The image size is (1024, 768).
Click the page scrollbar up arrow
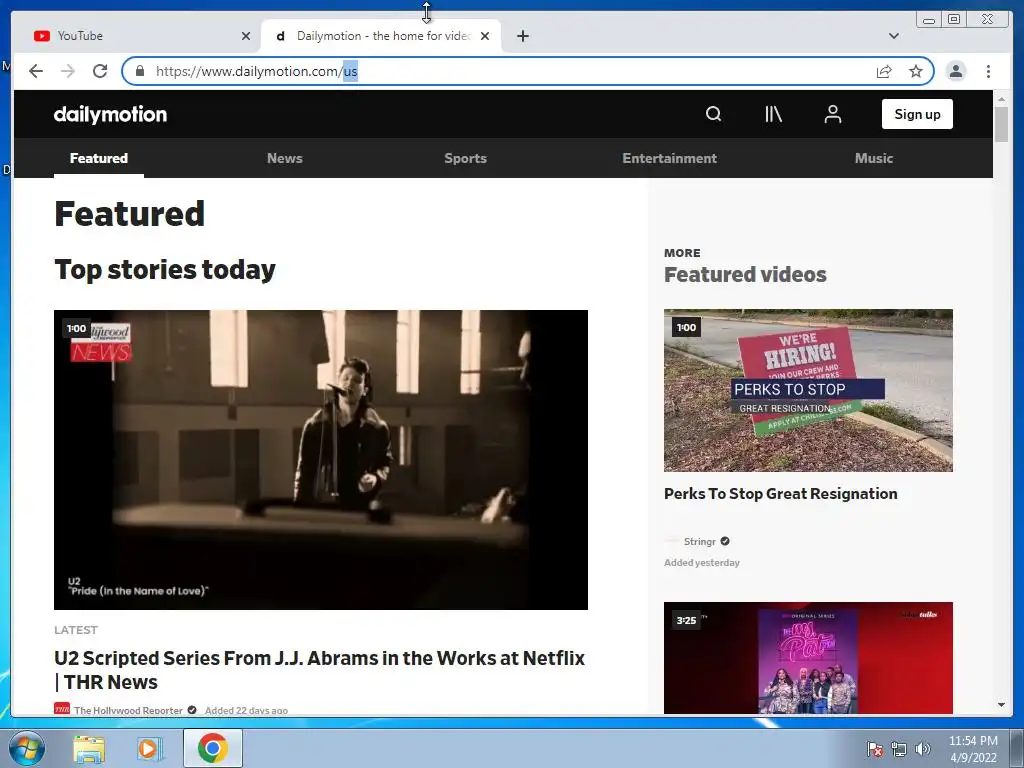(x=1001, y=99)
